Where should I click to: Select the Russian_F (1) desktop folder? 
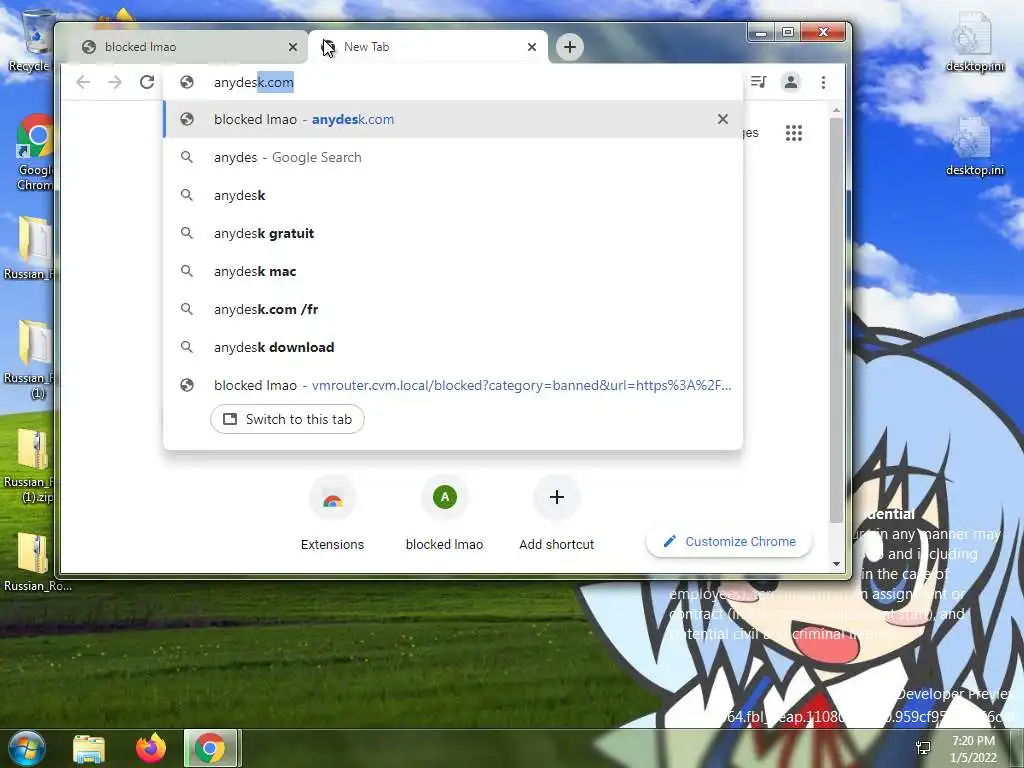(30, 359)
